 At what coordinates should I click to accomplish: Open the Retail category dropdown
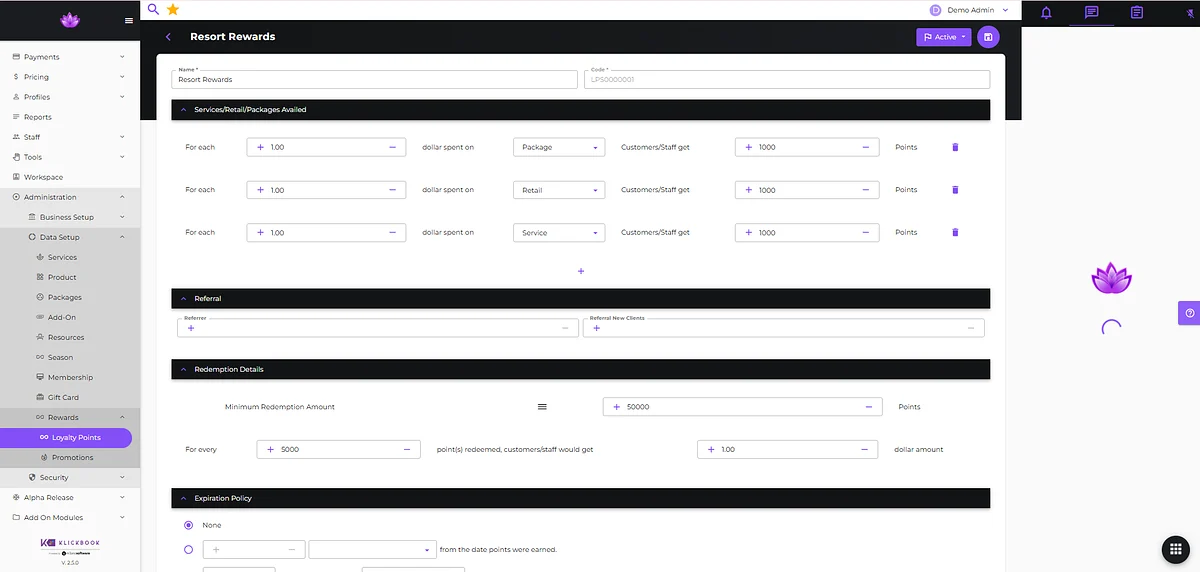[x=559, y=190]
